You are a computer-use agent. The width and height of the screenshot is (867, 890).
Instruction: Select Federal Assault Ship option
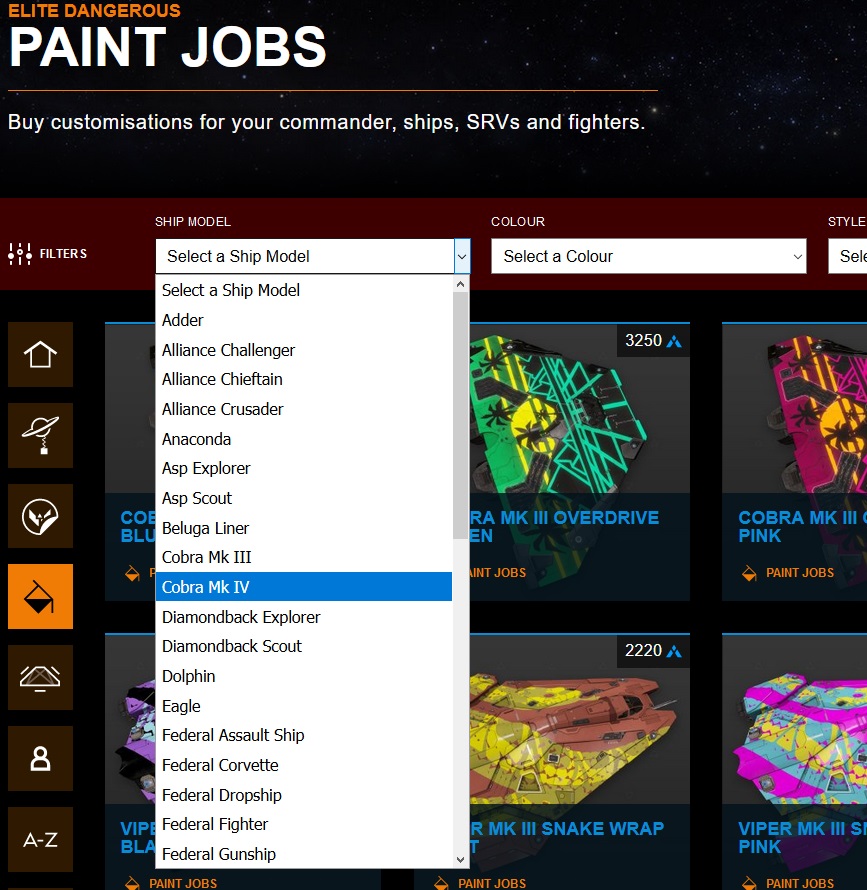click(304, 736)
